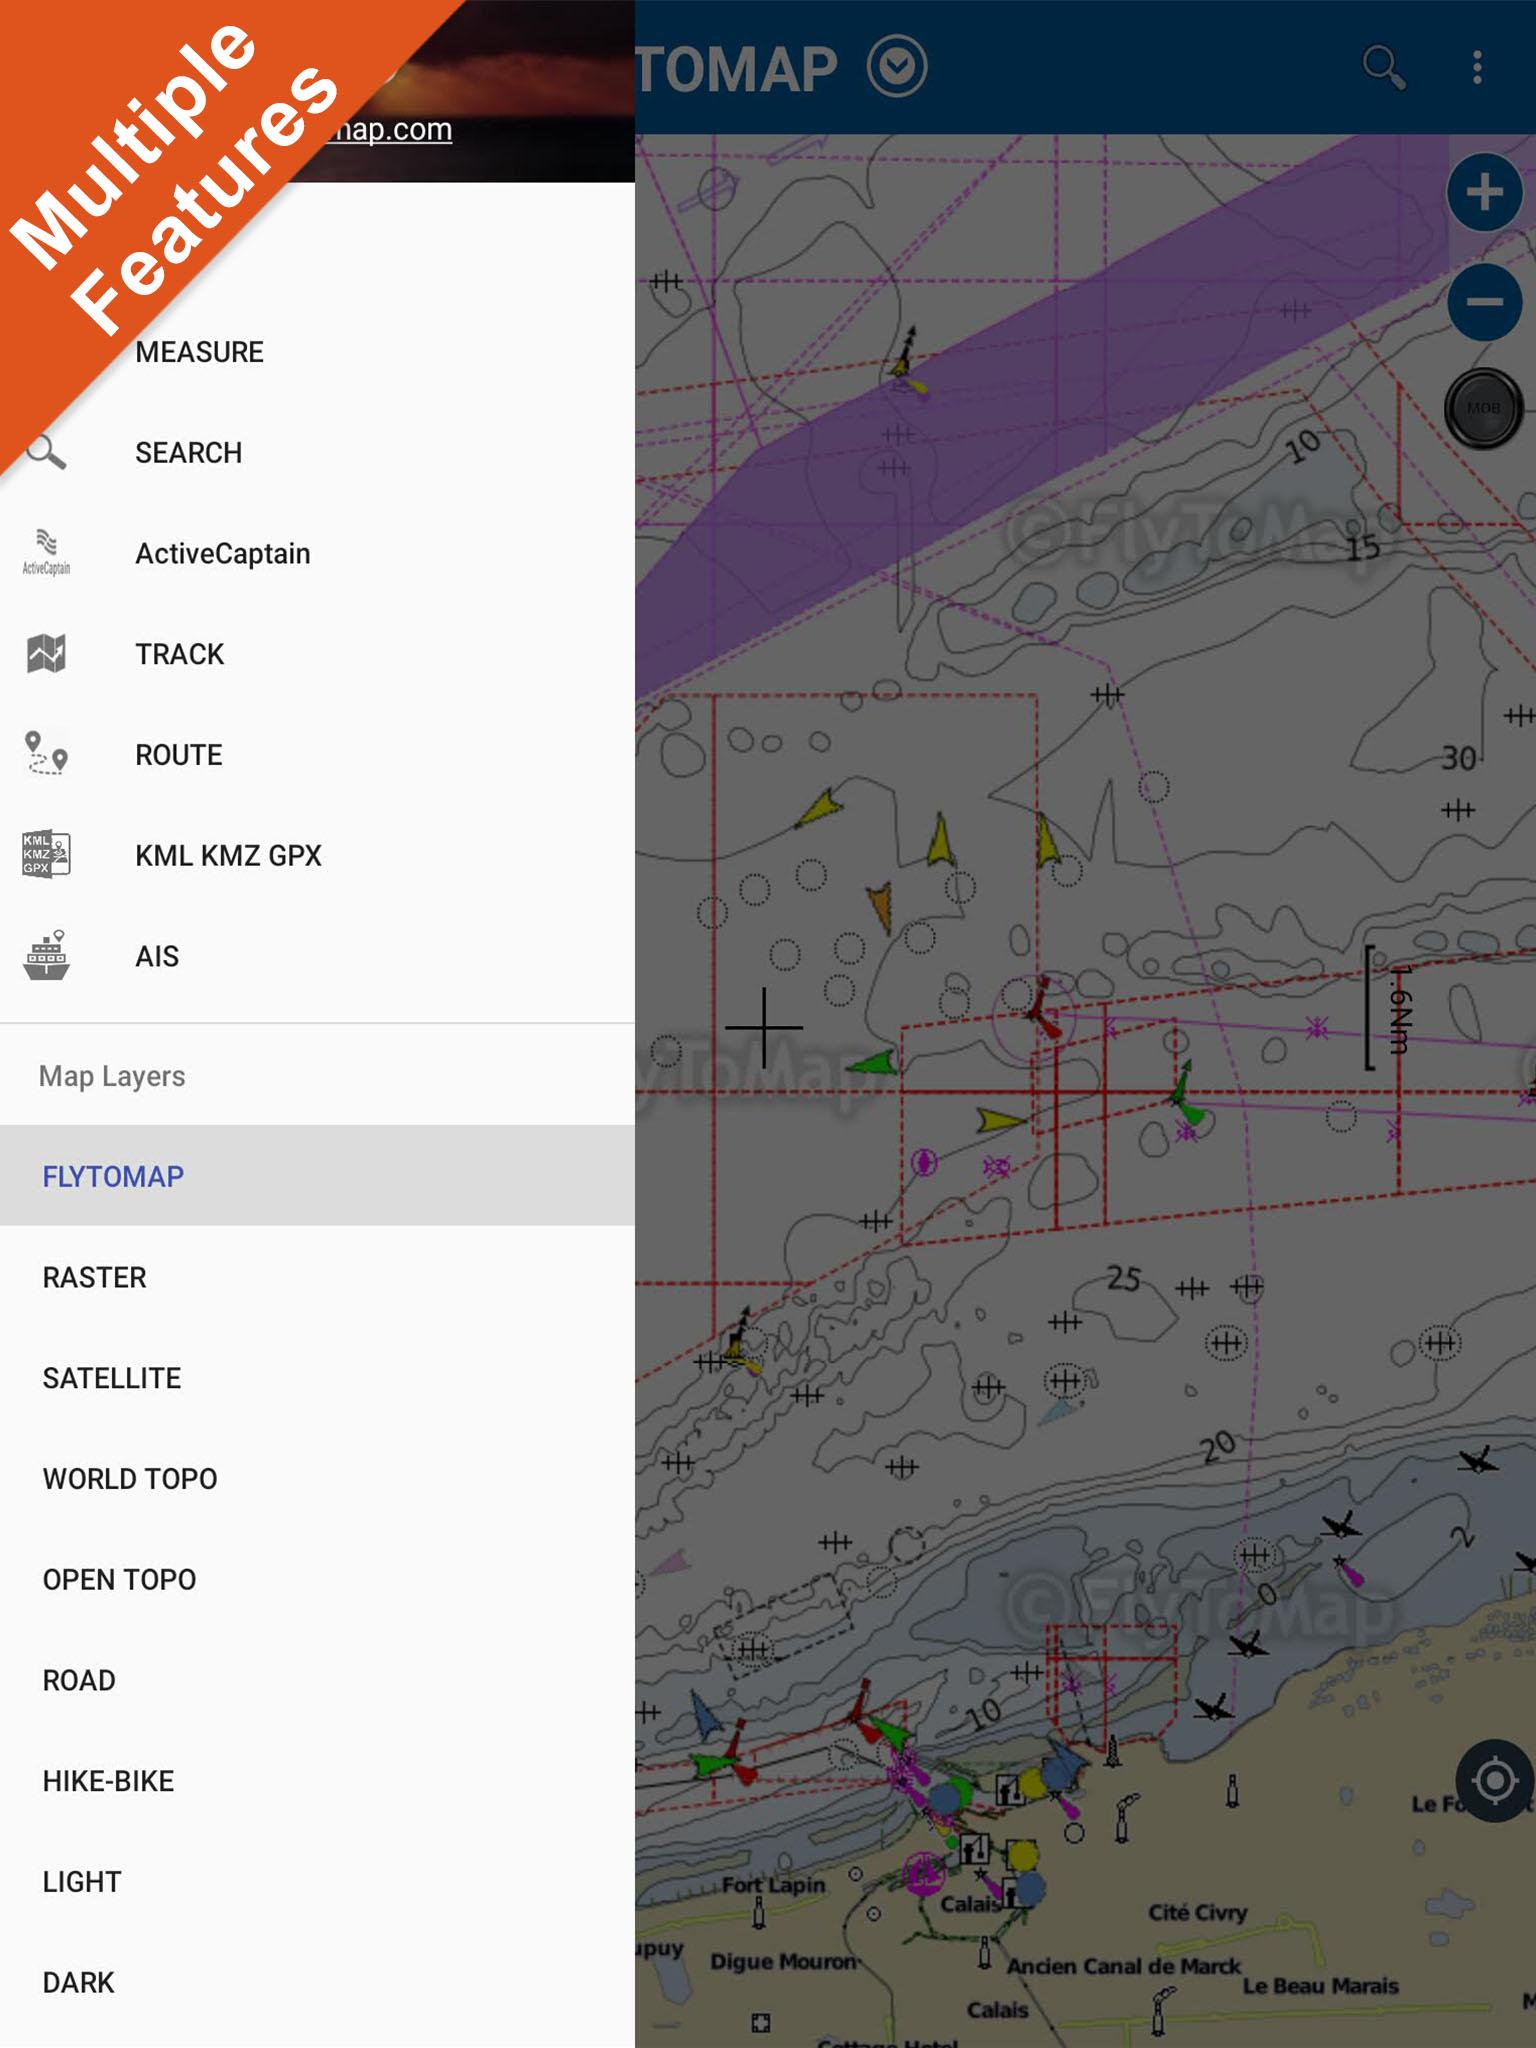
Task: Switch to the DARK map layer
Action: [x=317, y=1982]
